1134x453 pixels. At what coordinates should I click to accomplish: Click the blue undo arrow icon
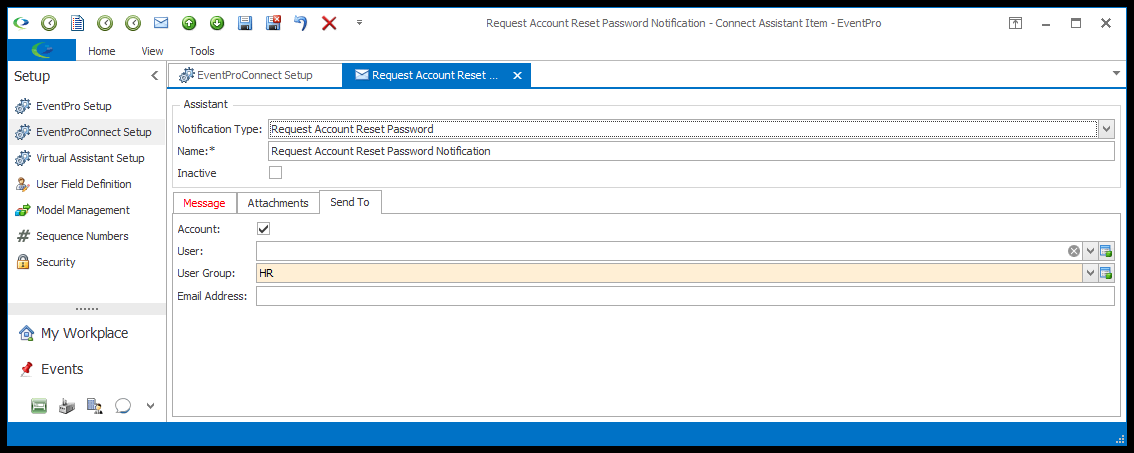[301, 23]
